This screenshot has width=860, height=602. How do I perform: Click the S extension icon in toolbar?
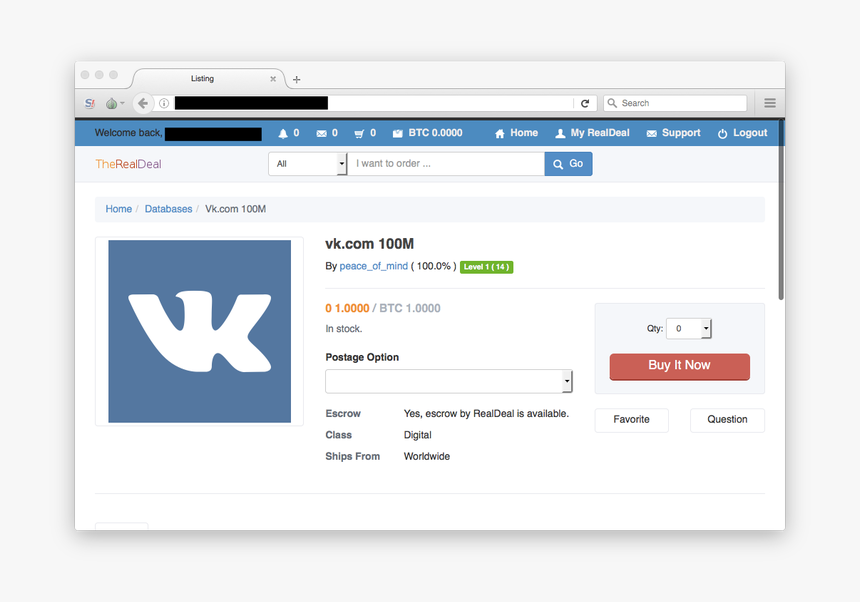(89, 103)
